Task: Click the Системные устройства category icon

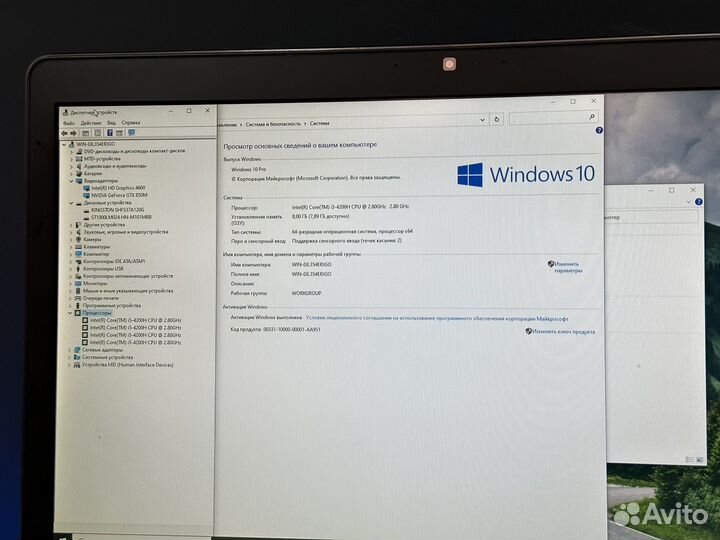Action: (x=77, y=357)
